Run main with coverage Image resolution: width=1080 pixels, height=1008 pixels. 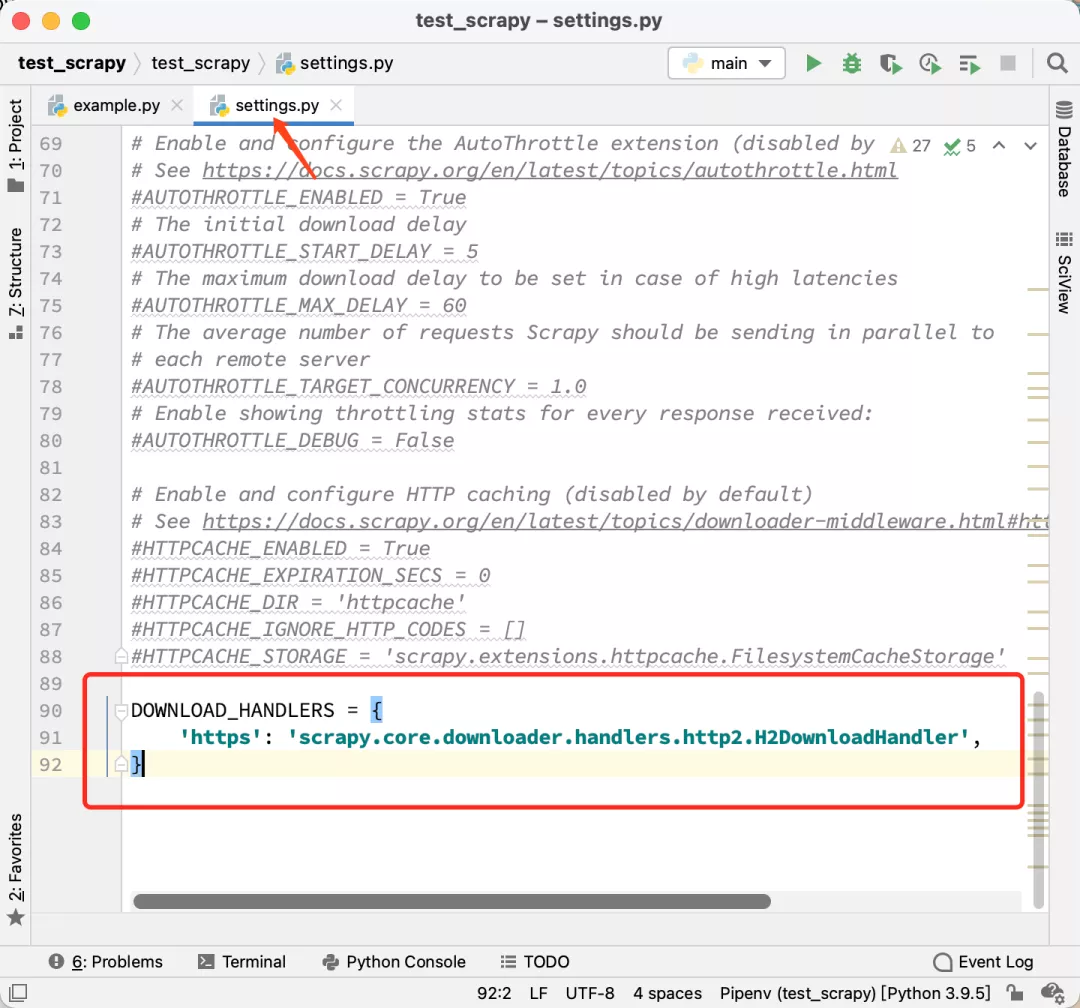pos(891,64)
